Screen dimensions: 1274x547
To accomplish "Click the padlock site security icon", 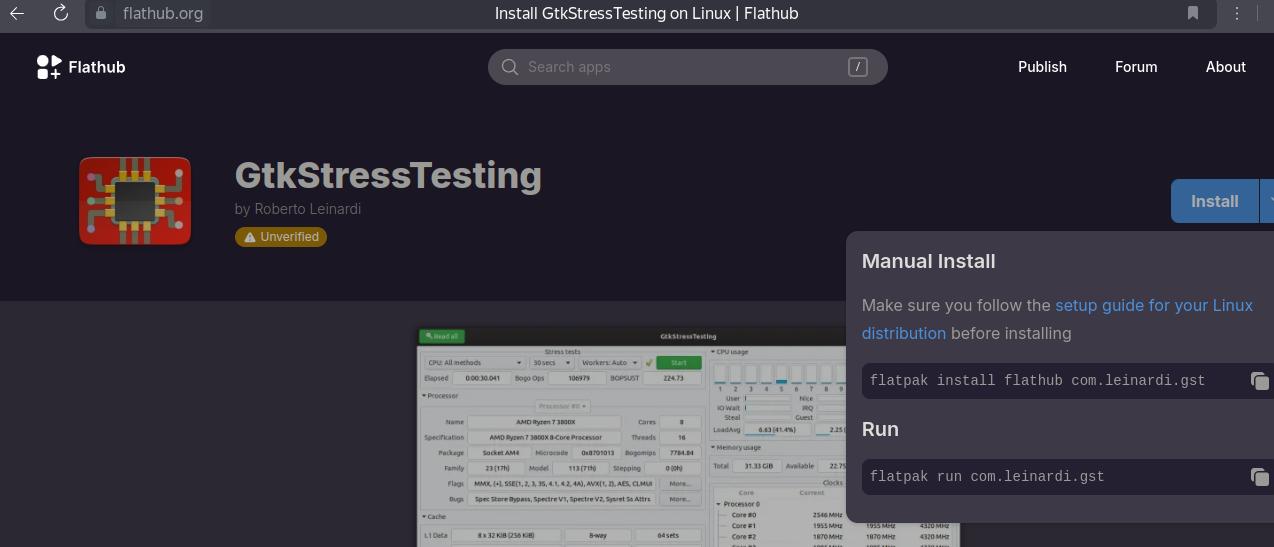I will [100, 13].
